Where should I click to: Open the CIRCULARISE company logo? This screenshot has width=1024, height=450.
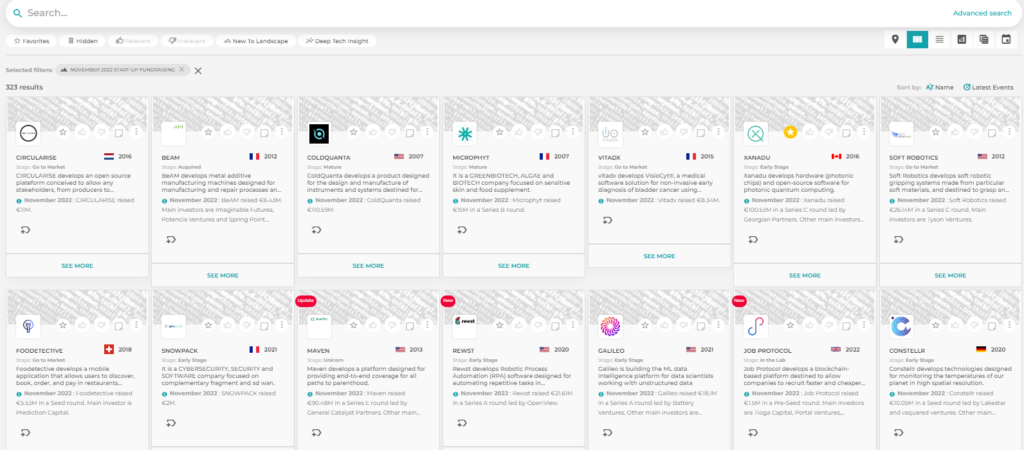[x=28, y=133]
